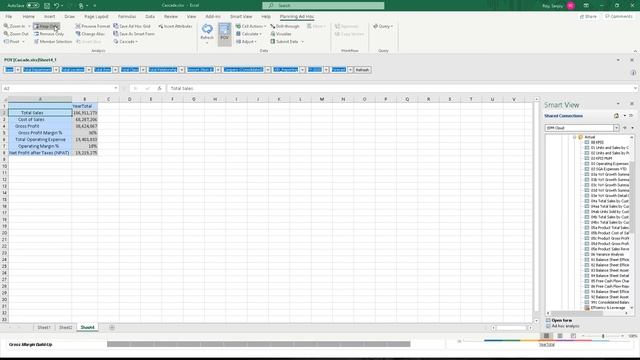Close the Smart View panel

pos(632,104)
